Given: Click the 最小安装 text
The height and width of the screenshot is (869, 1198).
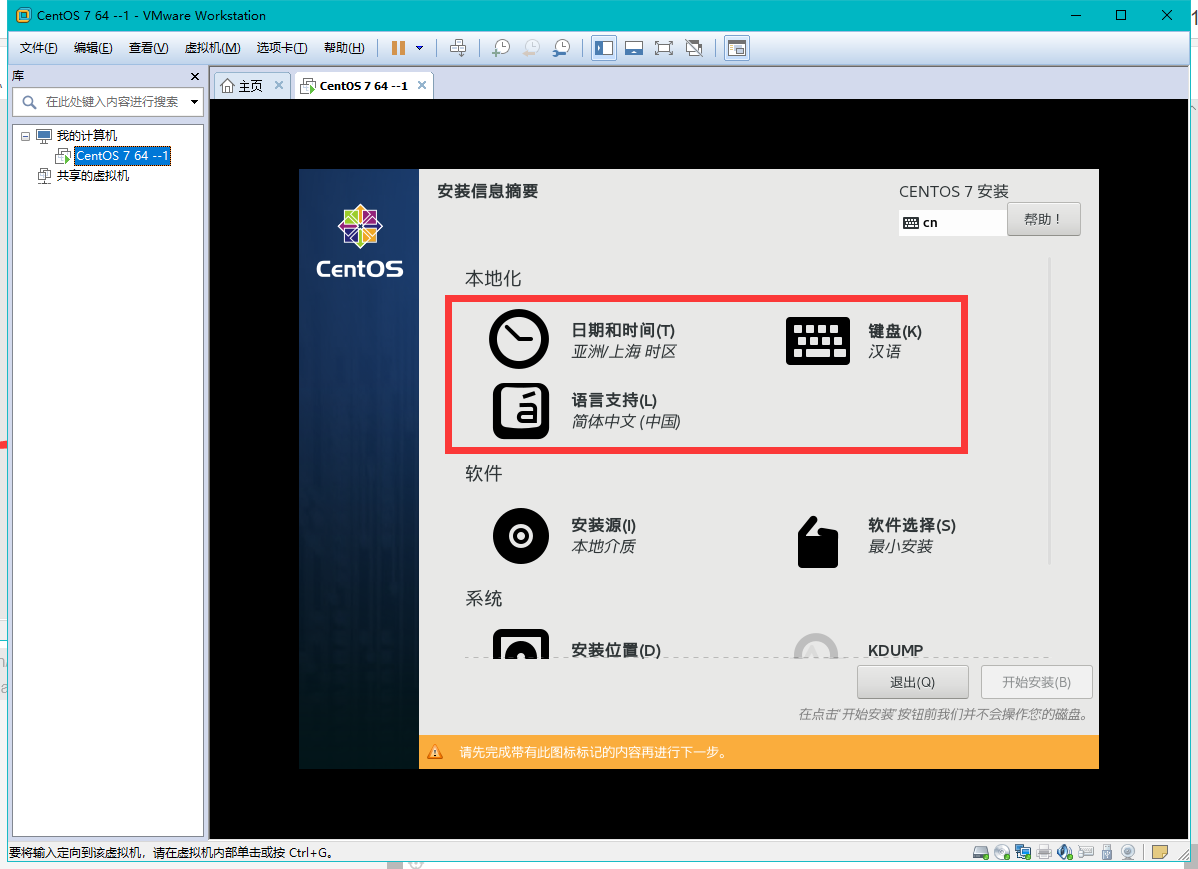Looking at the screenshot, I should pos(900,546).
